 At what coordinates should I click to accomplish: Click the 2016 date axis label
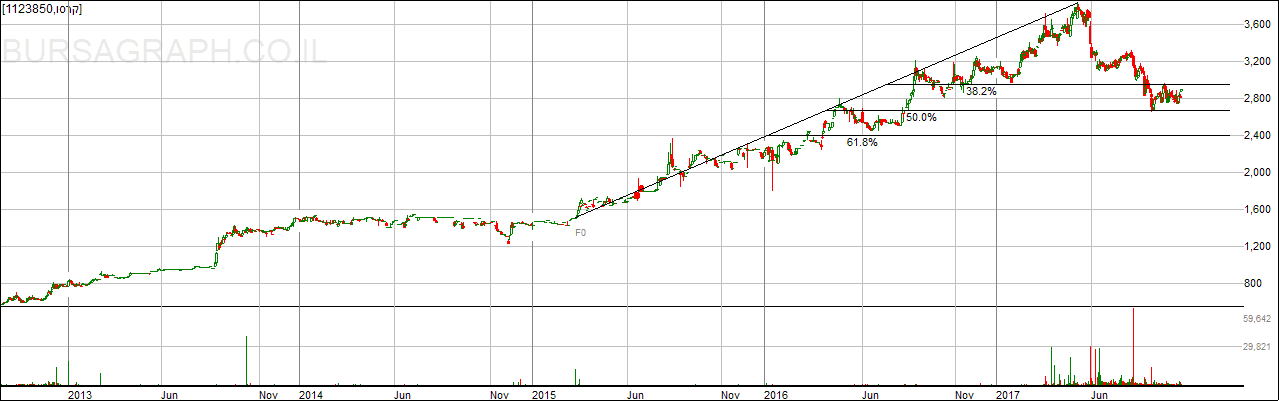pyautogui.click(x=777, y=394)
